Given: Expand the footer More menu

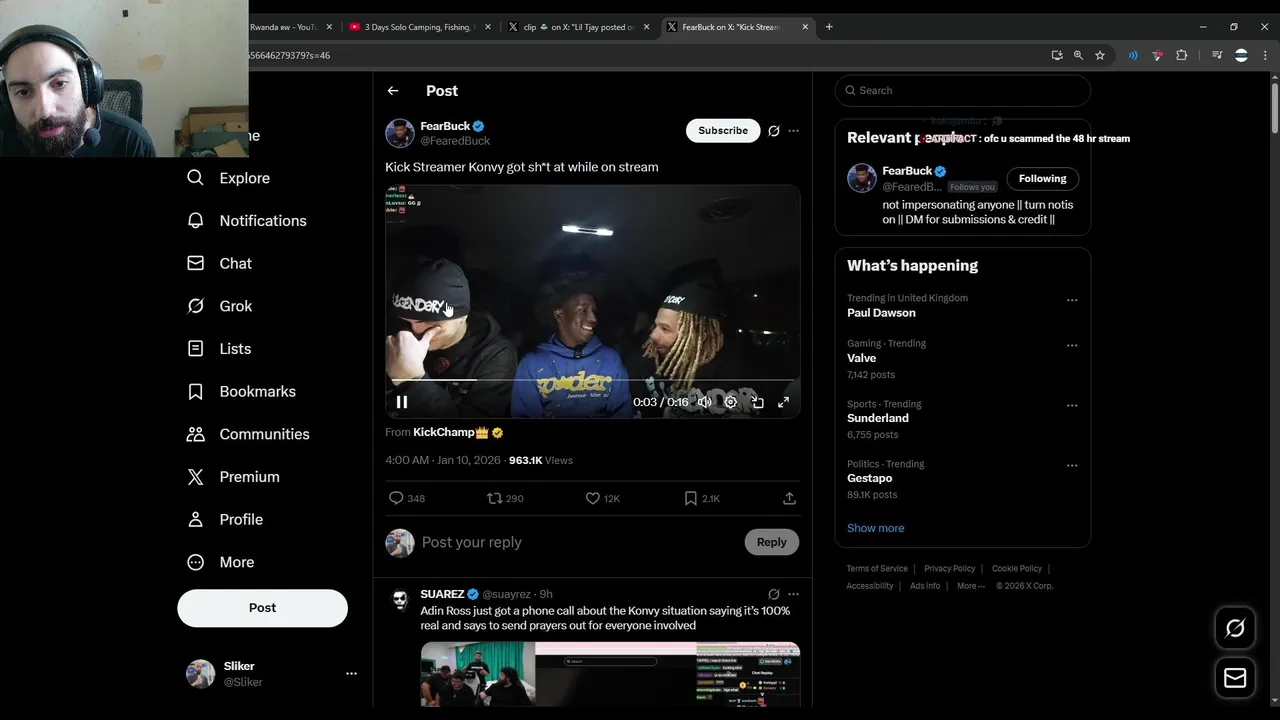Looking at the screenshot, I should pyautogui.click(x=970, y=586).
